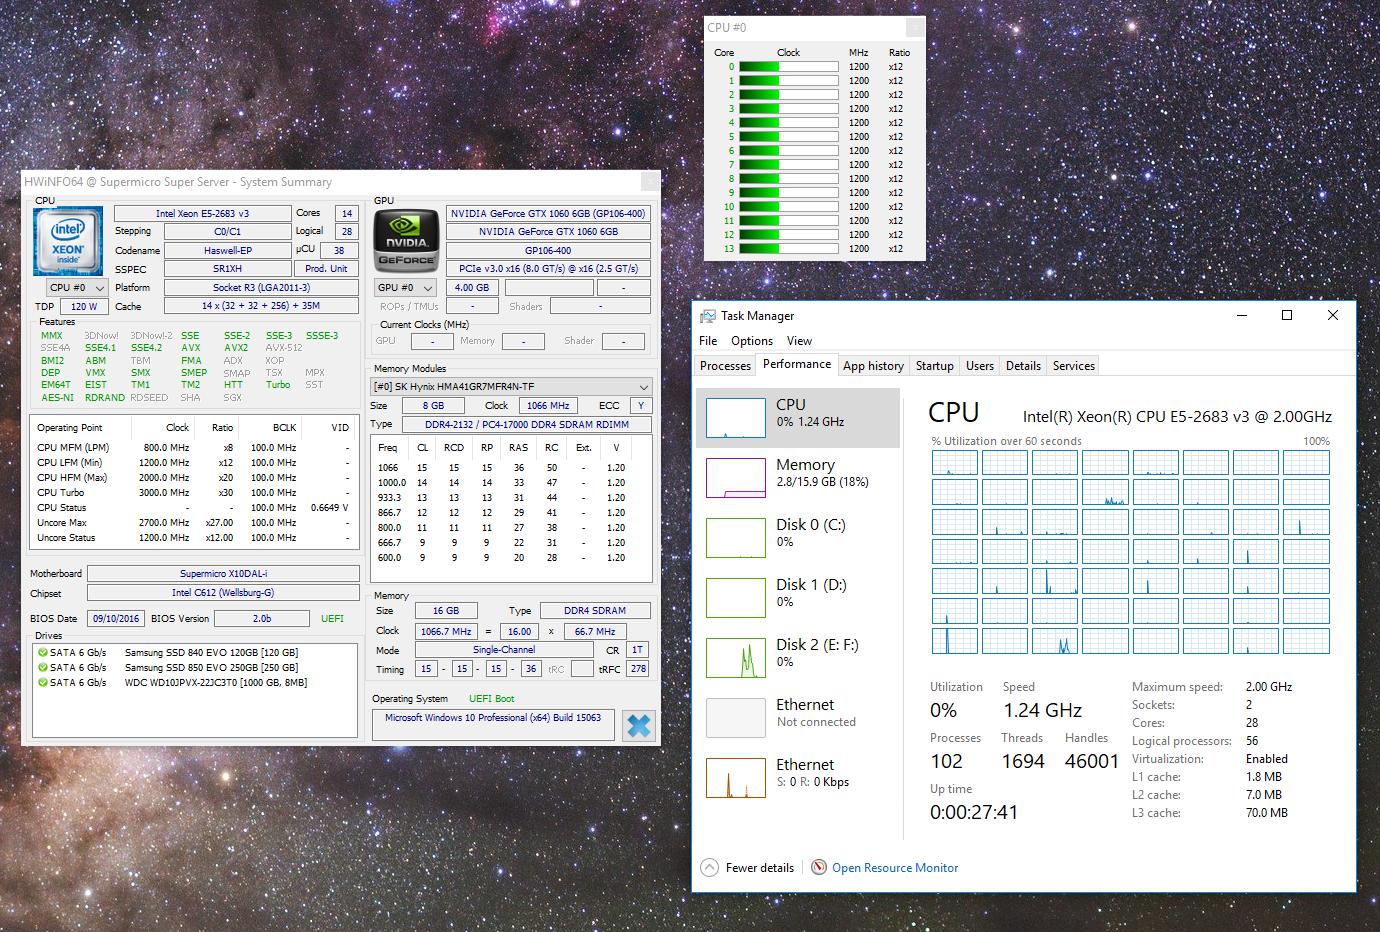Click green status icon of Samsung SSD 840 EVO
The width and height of the screenshot is (1380, 932).
(43, 652)
